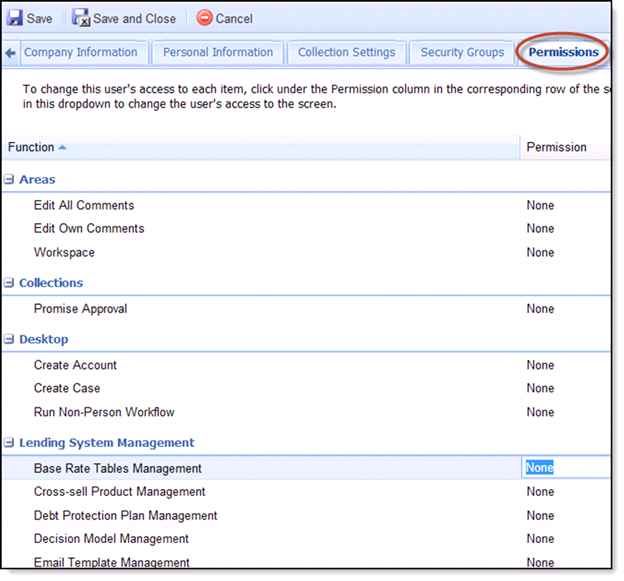Go to the Security Groups tab

click(x=462, y=52)
